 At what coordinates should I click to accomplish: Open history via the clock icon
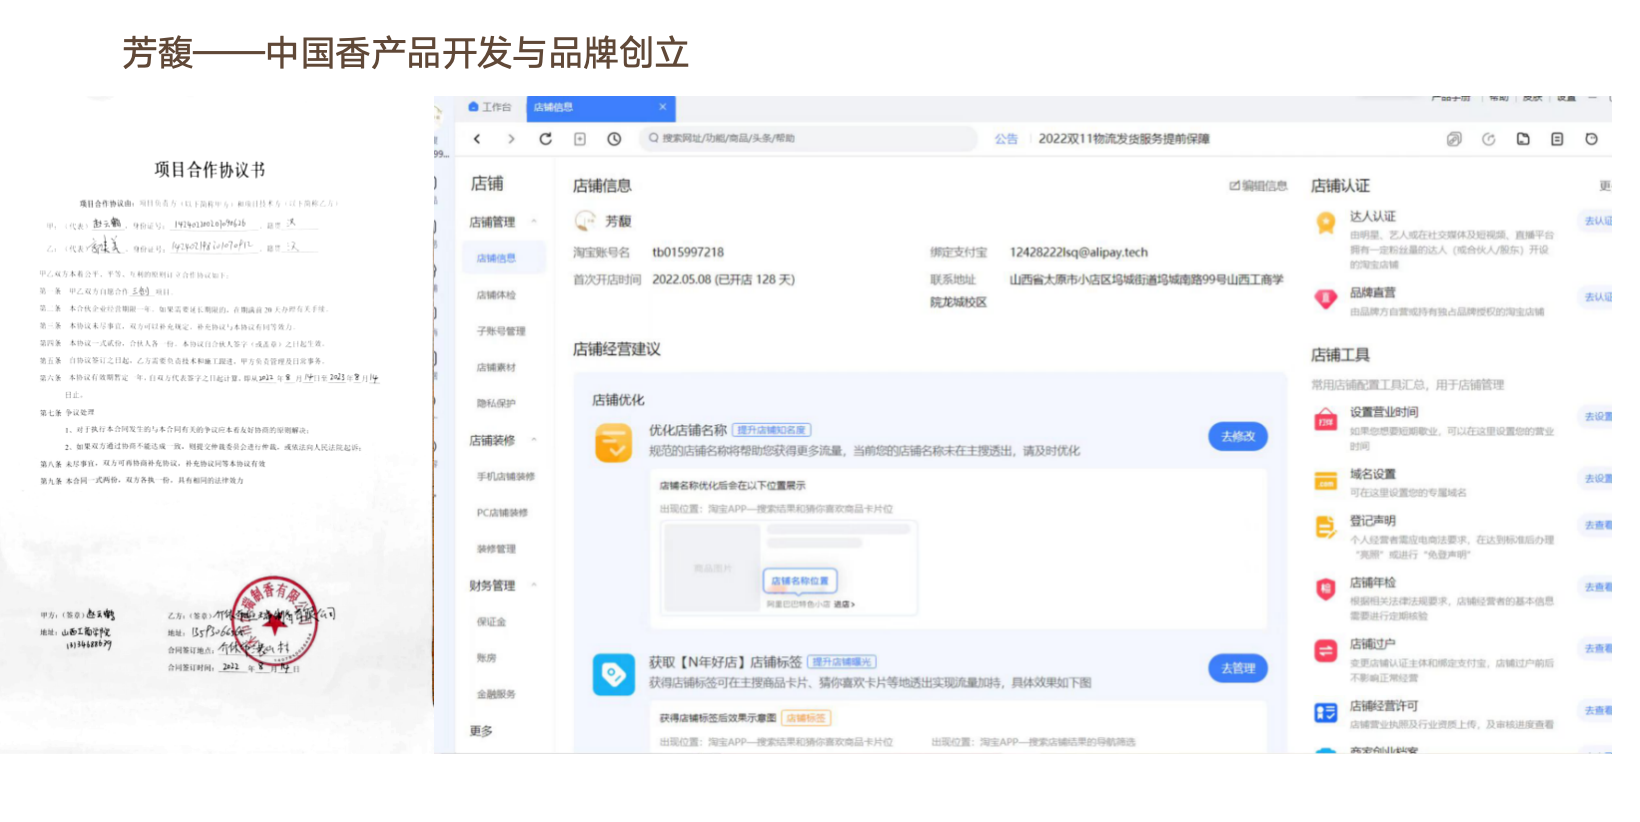tap(614, 139)
